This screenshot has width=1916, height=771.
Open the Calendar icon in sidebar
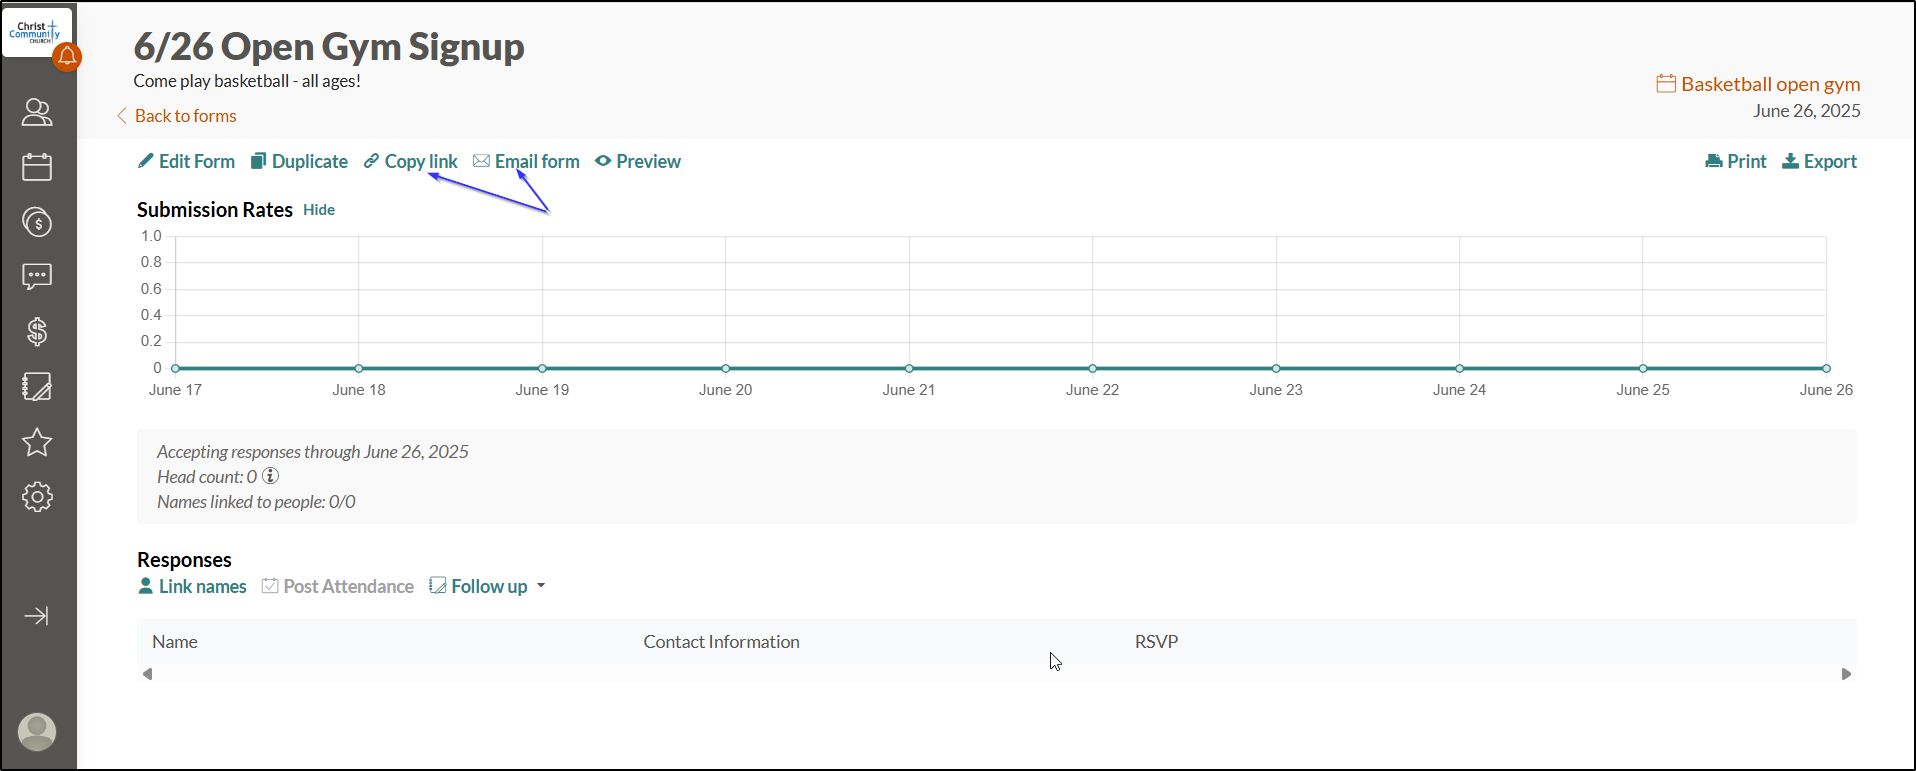coord(37,167)
